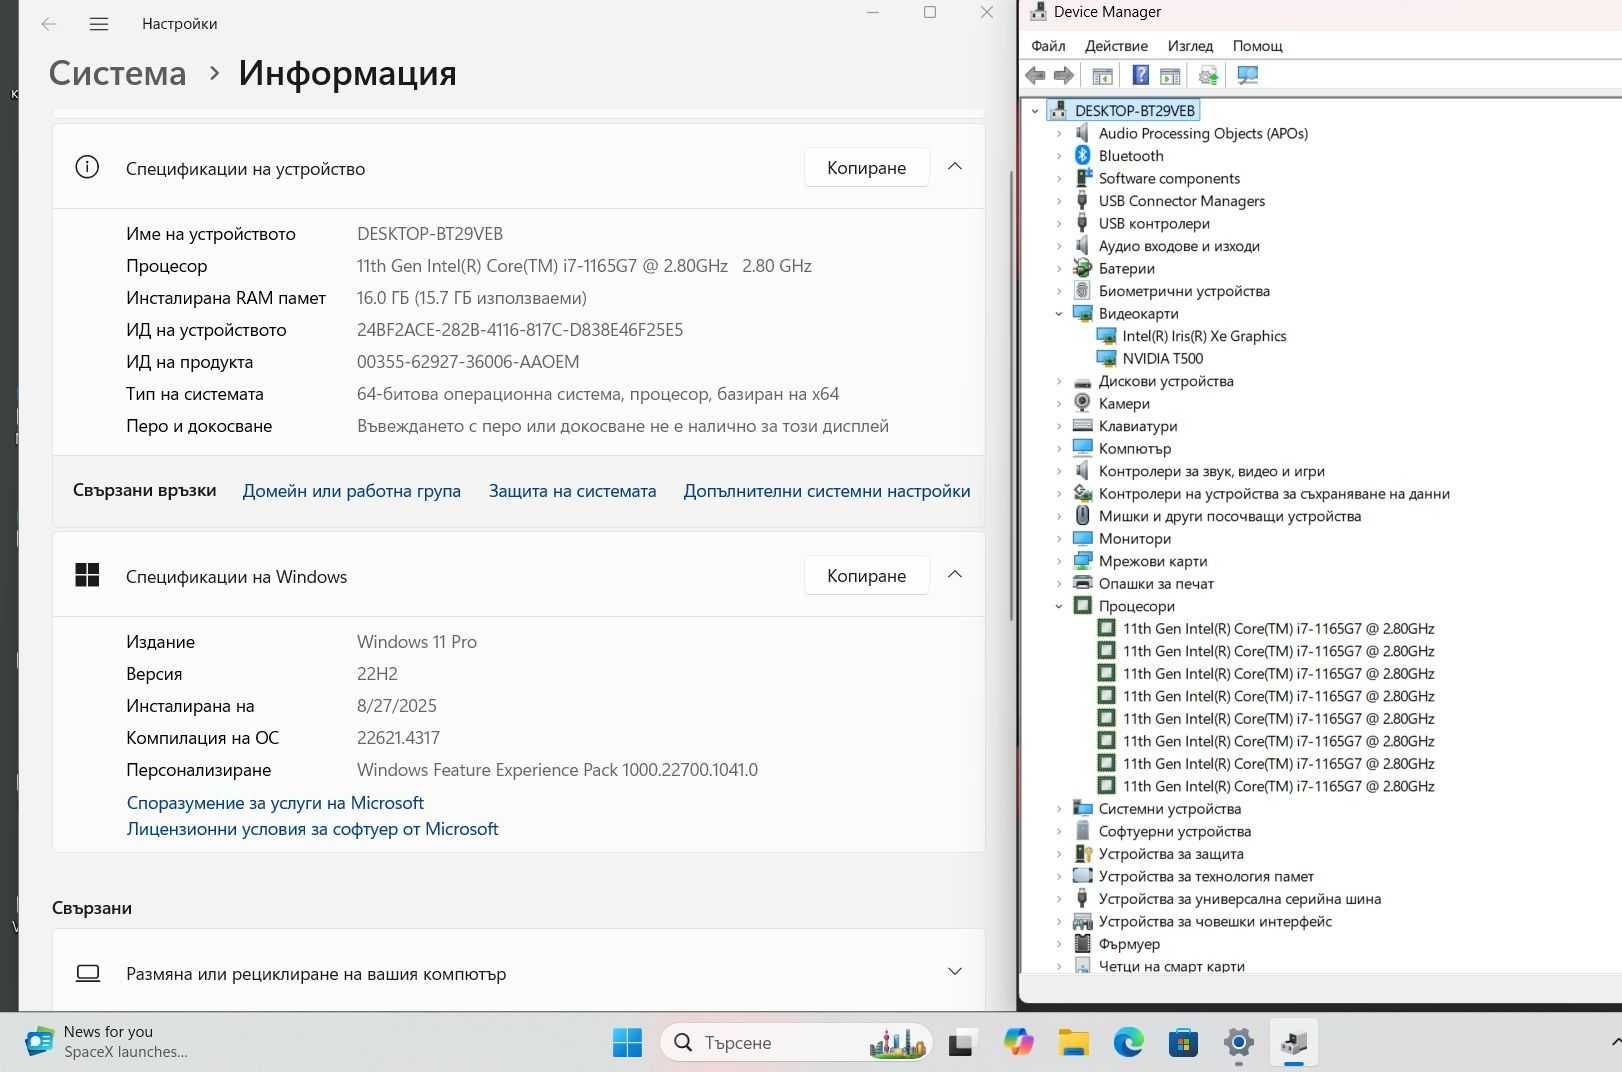Open the Действие menu in Device Manager

(1116, 46)
